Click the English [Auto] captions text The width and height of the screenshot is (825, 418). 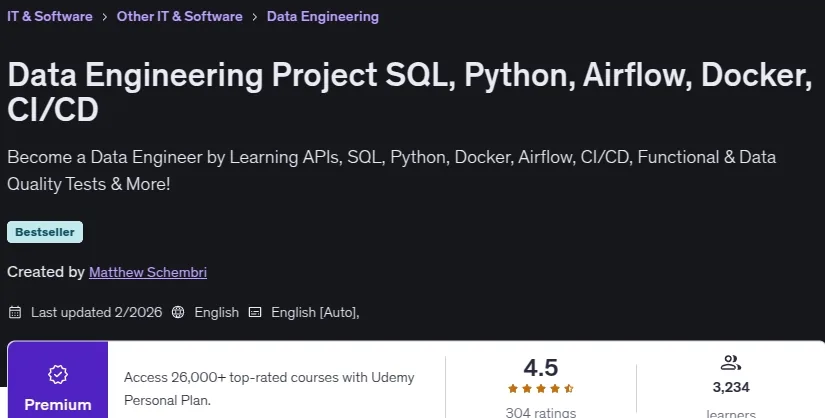(x=315, y=313)
